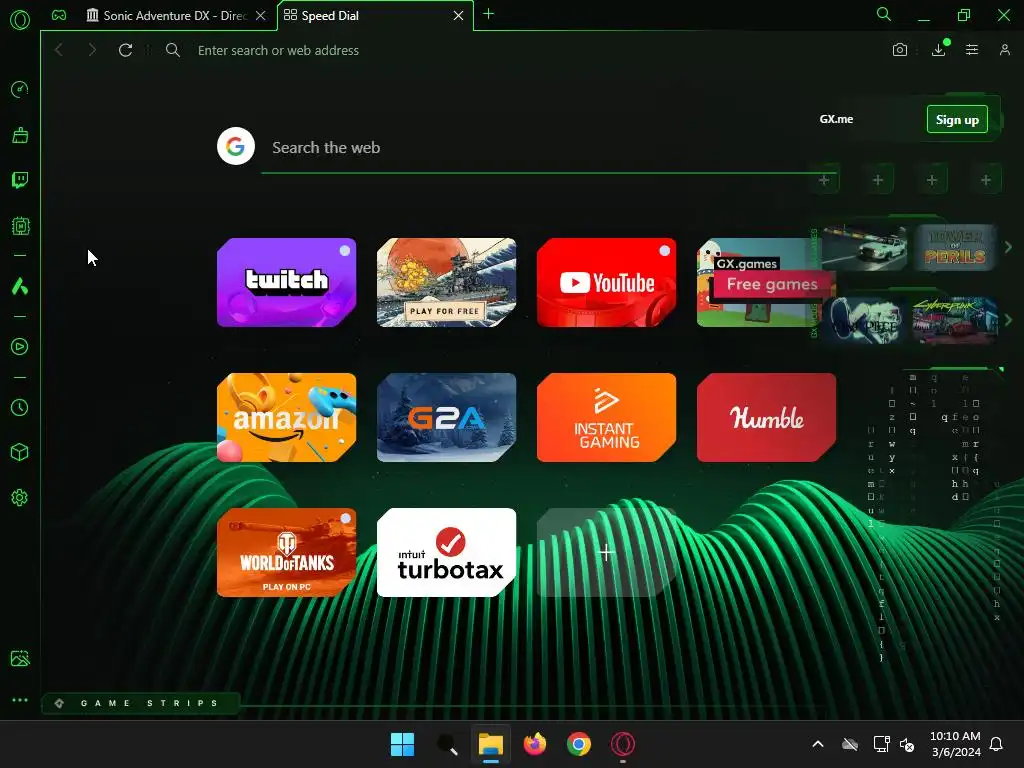
Task: Go back with the back arrow
Action: point(59,50)
